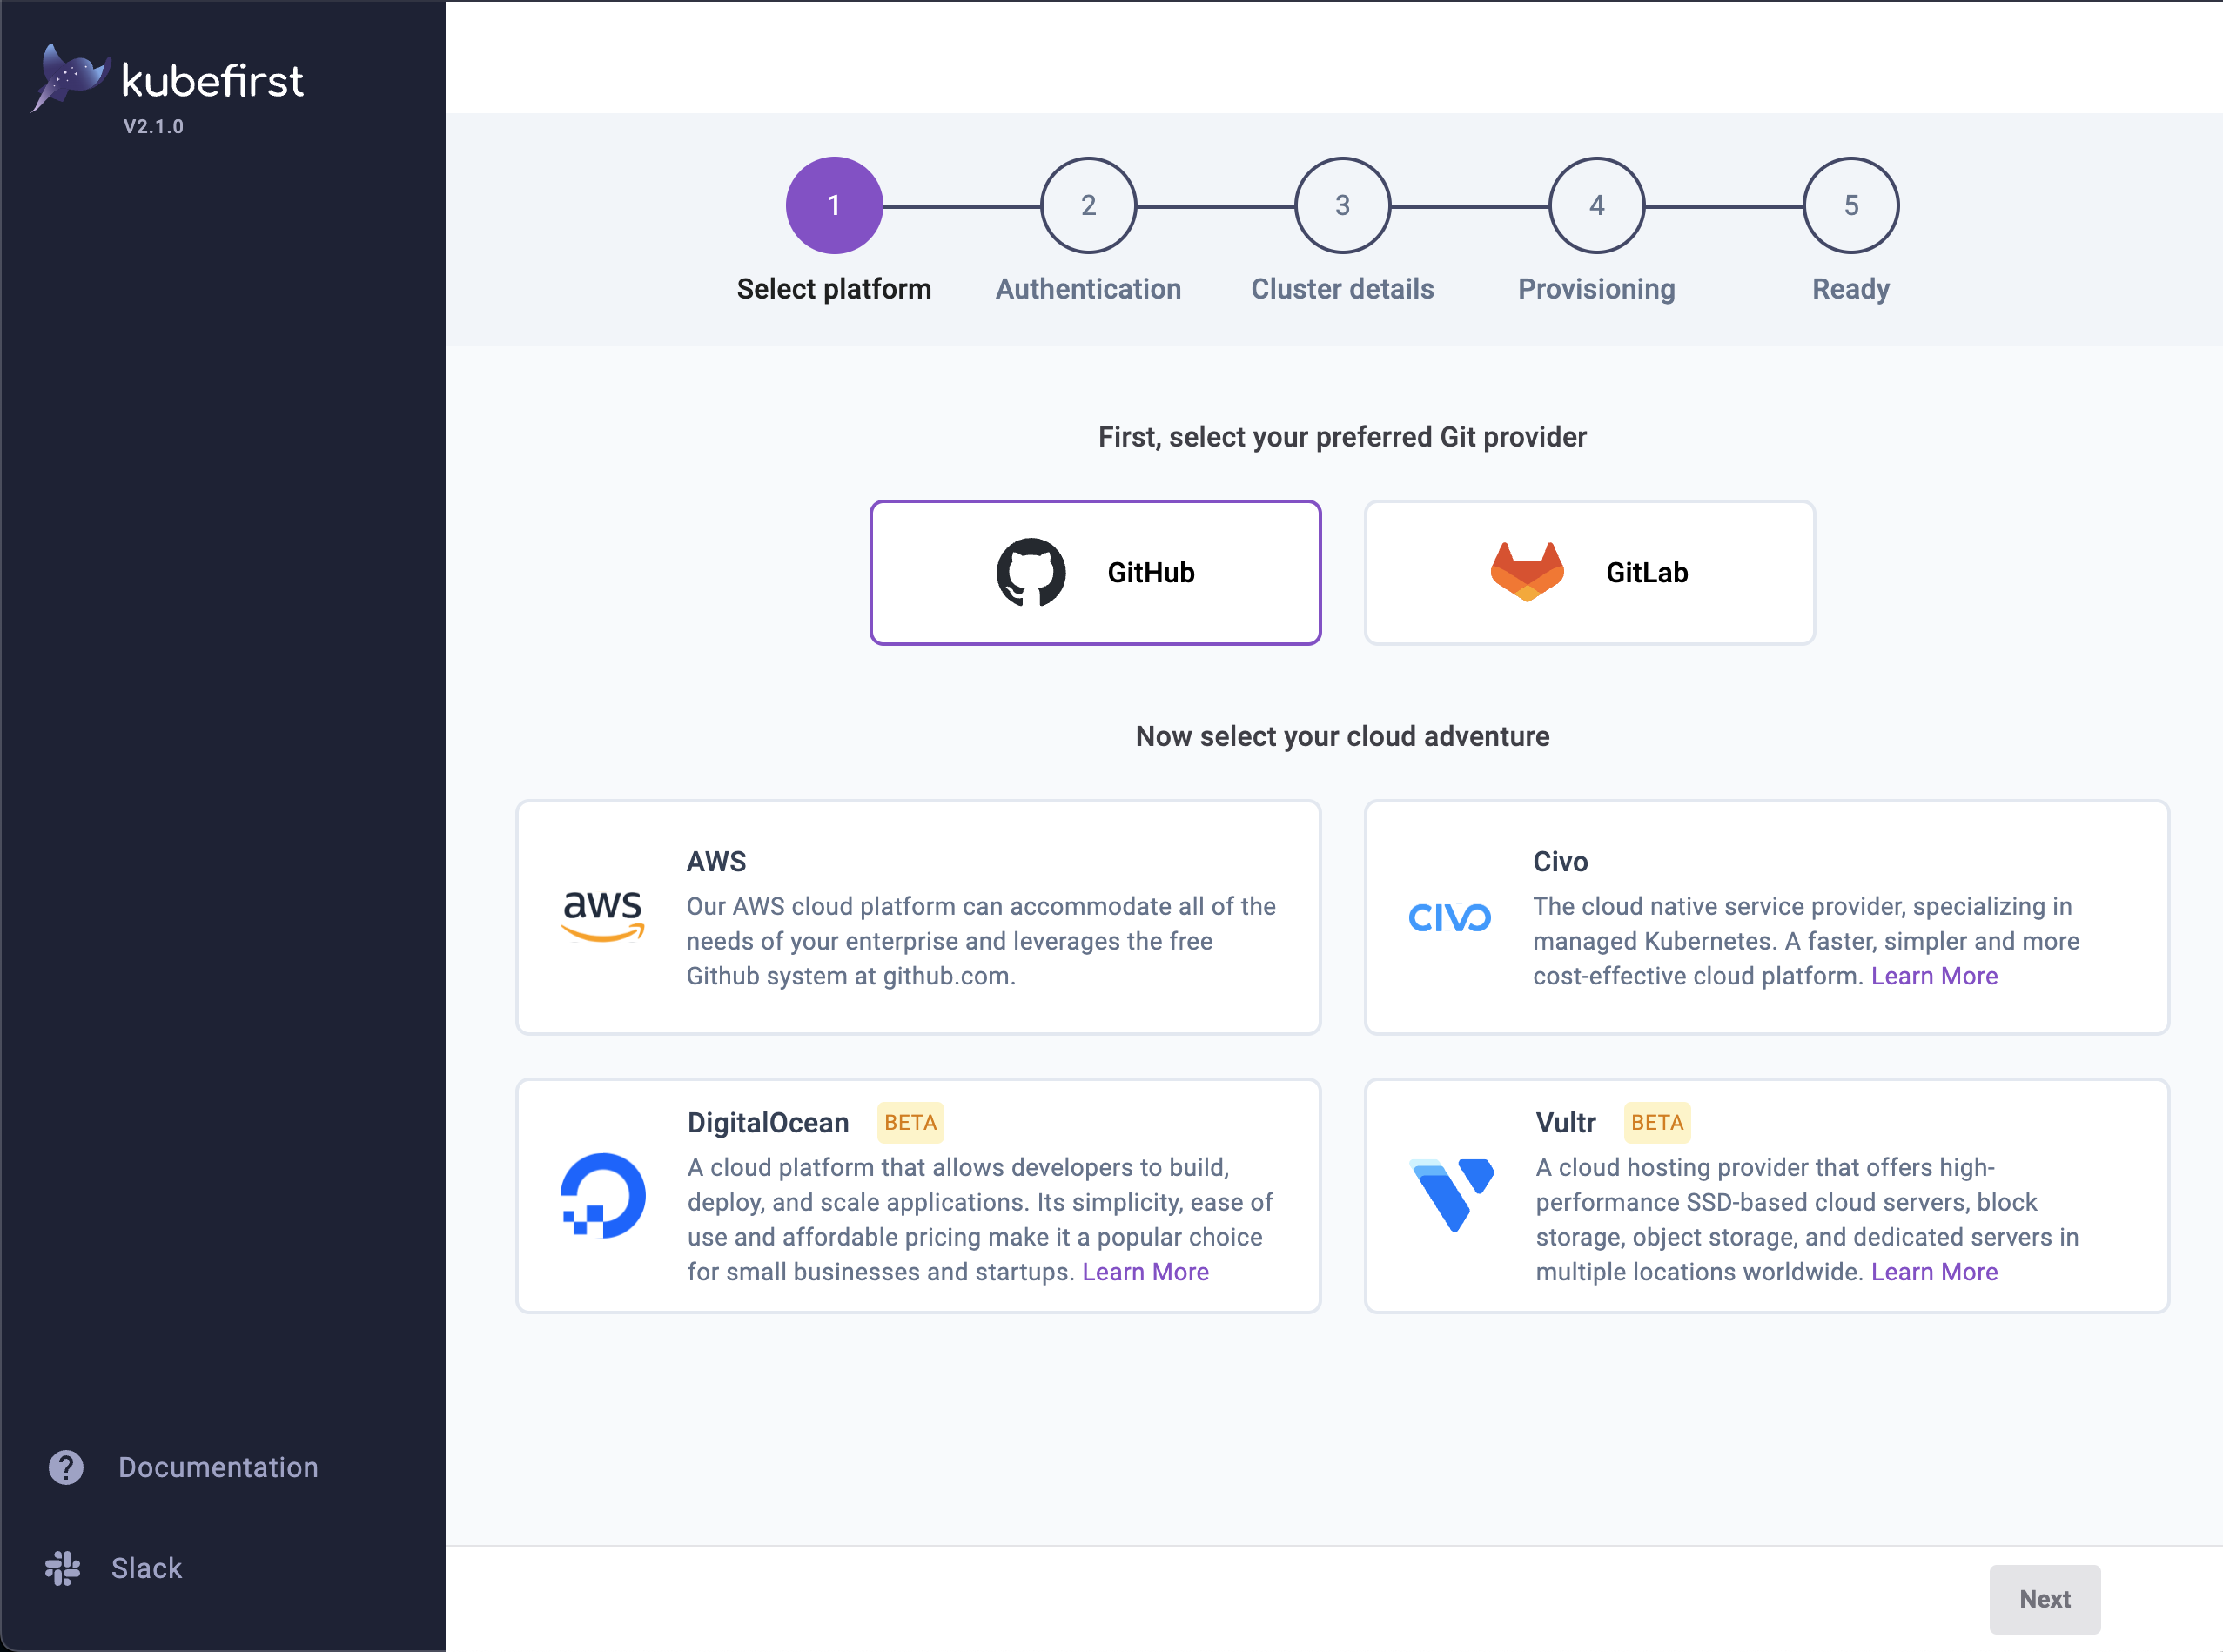Click the Civo logo
Image resolution: width=2223 pixels, height=1652 pixels.
pos(1450,917)
